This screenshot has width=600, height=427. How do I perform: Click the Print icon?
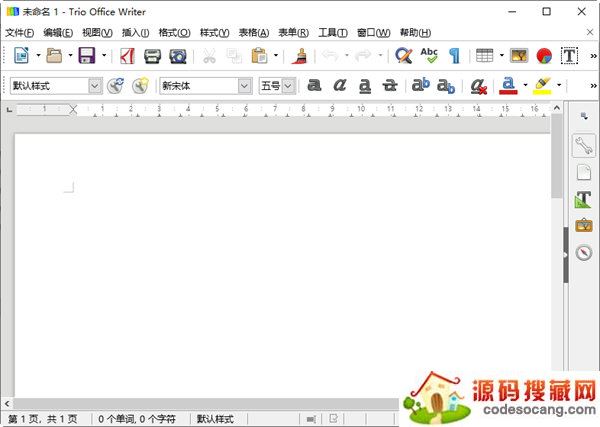pyautogui.click(x=152, y=56)
